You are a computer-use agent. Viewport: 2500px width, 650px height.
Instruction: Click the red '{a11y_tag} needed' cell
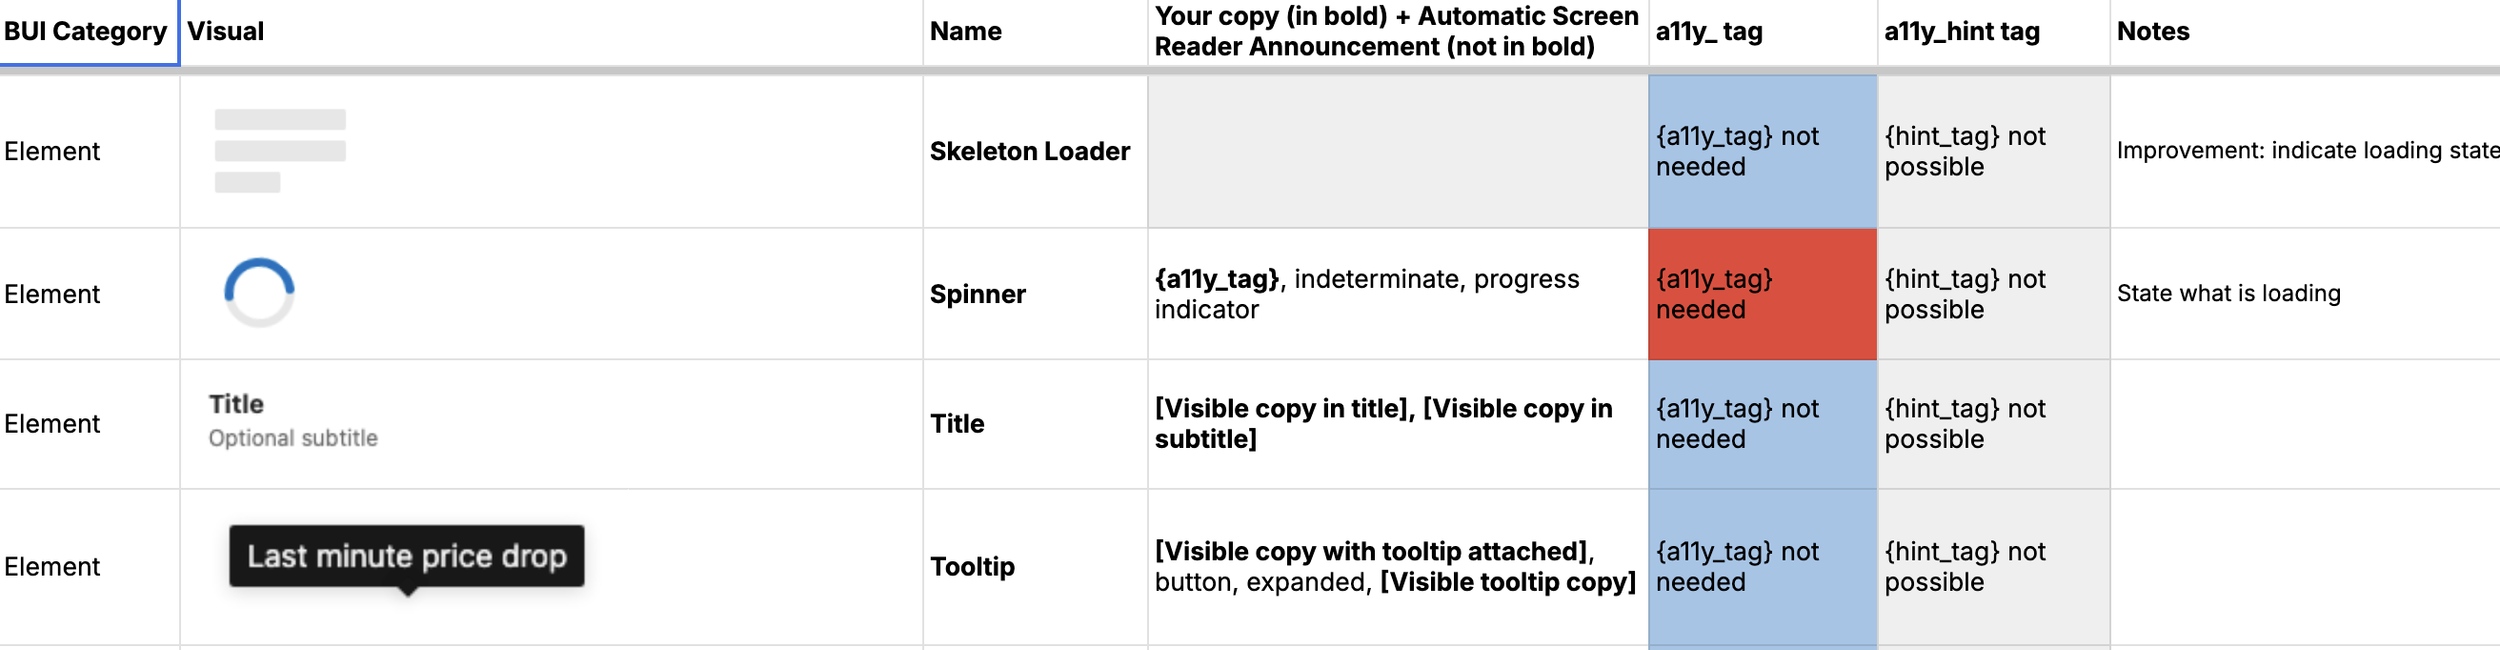[x=1762, y=294]
